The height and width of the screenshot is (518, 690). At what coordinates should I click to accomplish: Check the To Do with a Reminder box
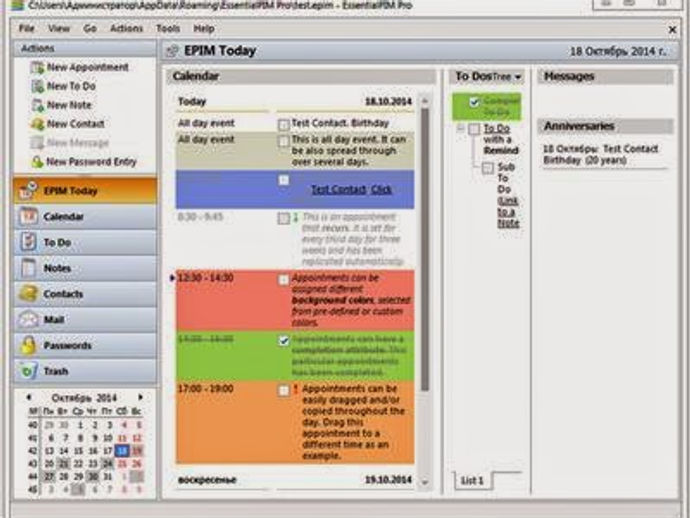(474, 129)
